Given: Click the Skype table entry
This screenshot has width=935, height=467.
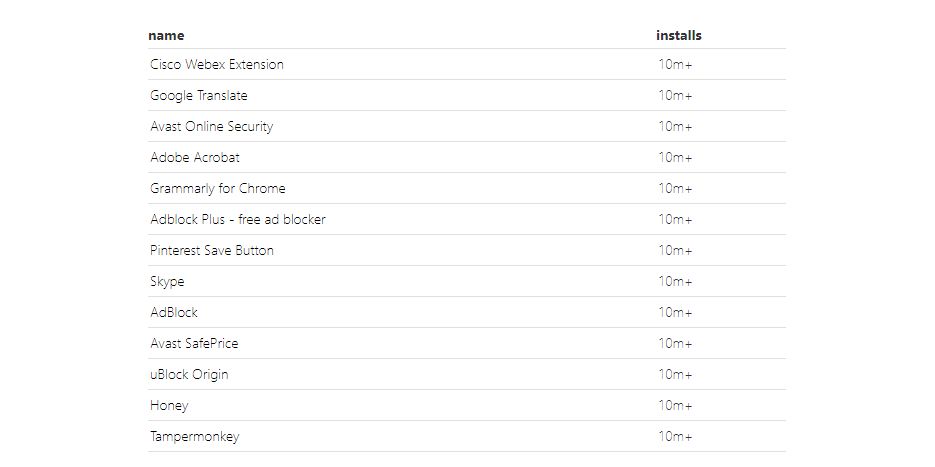Looking at the screenshot, I should [x=167, y=282].
